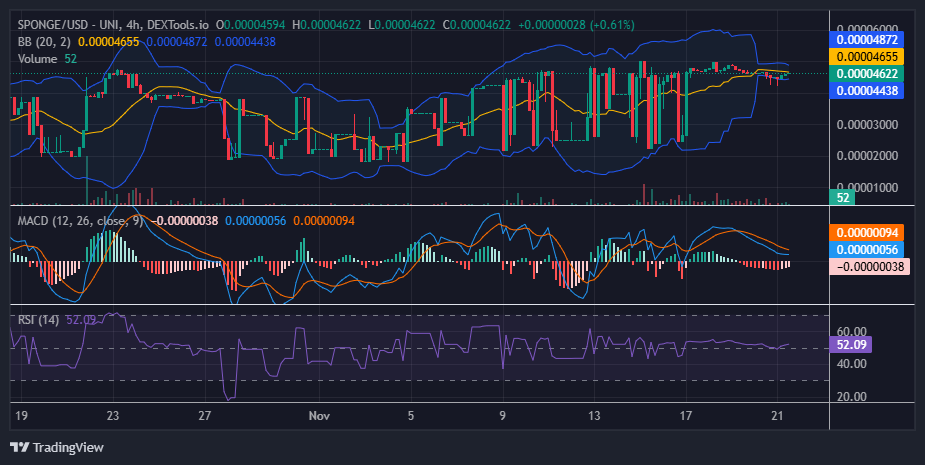
Task: Click the date 17 on time axis
Action: pos(685,415)
